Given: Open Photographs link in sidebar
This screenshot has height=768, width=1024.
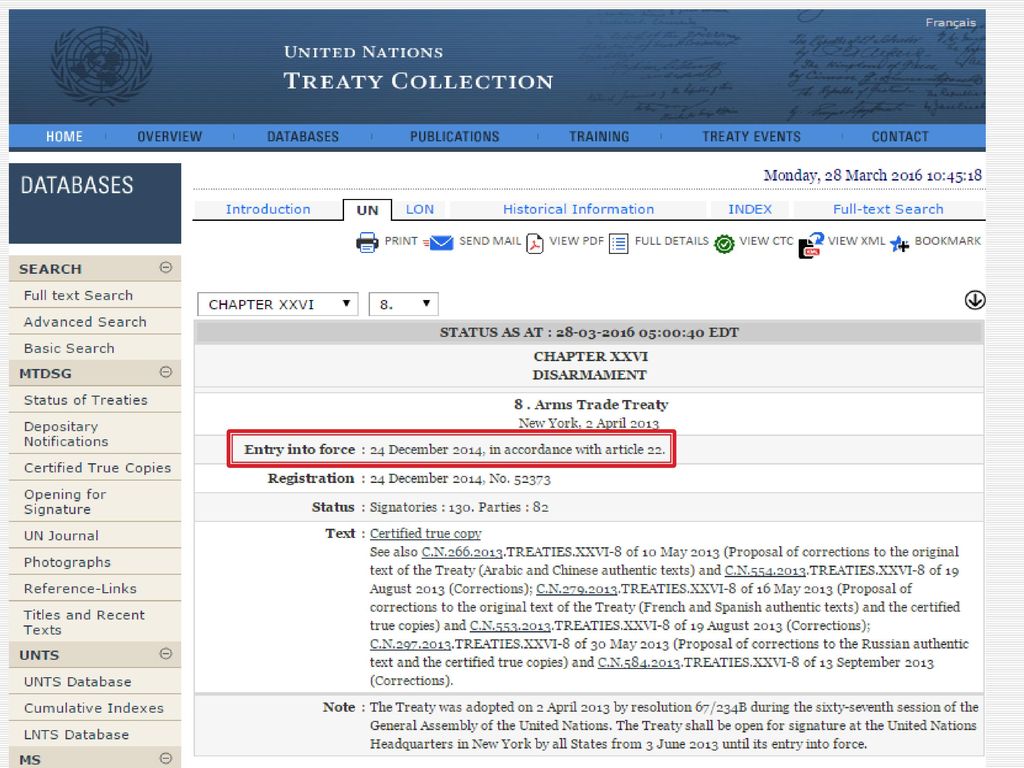Looking at the screenshot, I should click(x=67, y=562).
